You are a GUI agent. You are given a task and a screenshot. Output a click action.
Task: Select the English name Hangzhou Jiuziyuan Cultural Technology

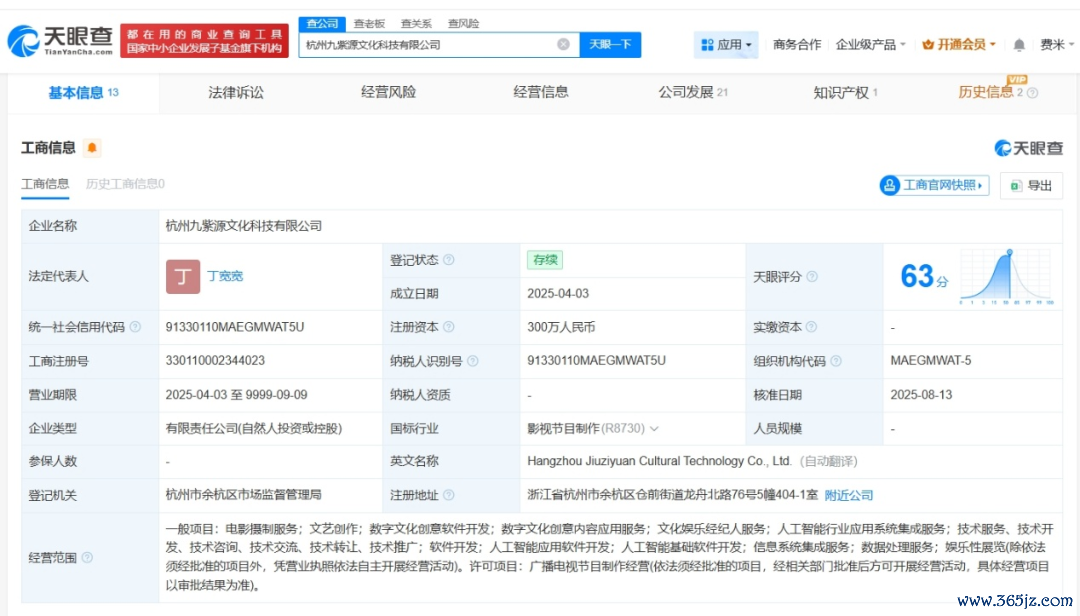[659, 461]
